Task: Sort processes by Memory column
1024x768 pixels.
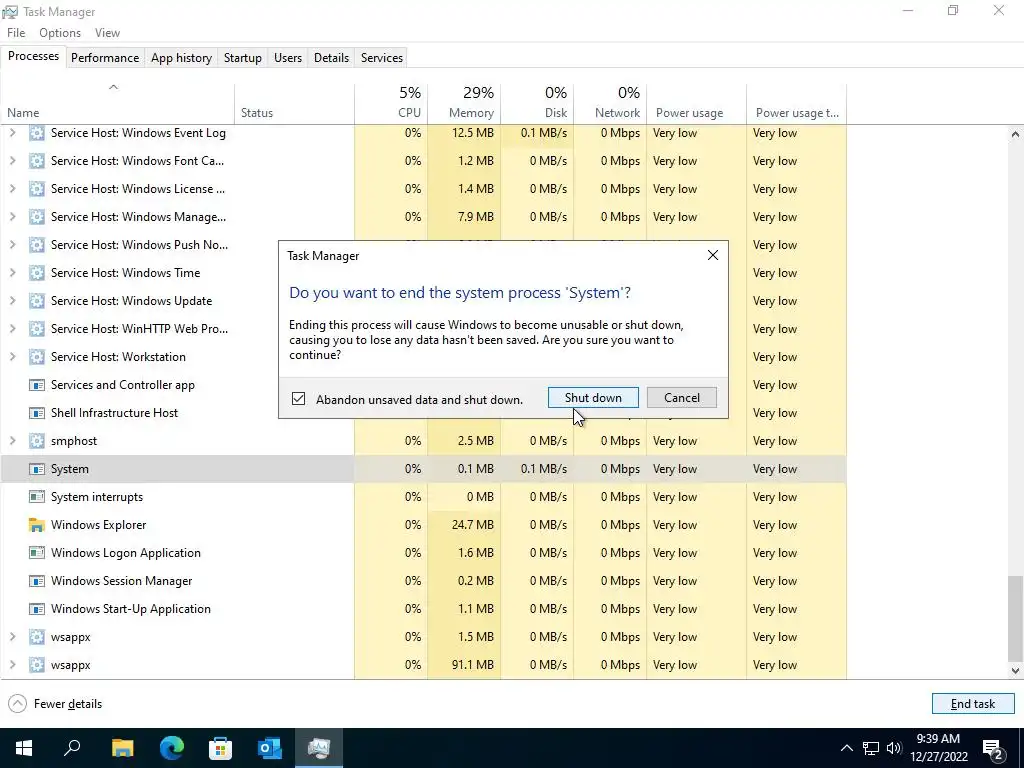Action: (464, 104)
